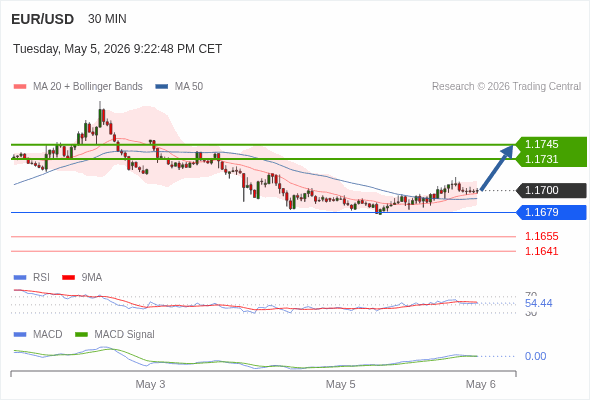Click the 54.44 RSI value

pos(538,303)
